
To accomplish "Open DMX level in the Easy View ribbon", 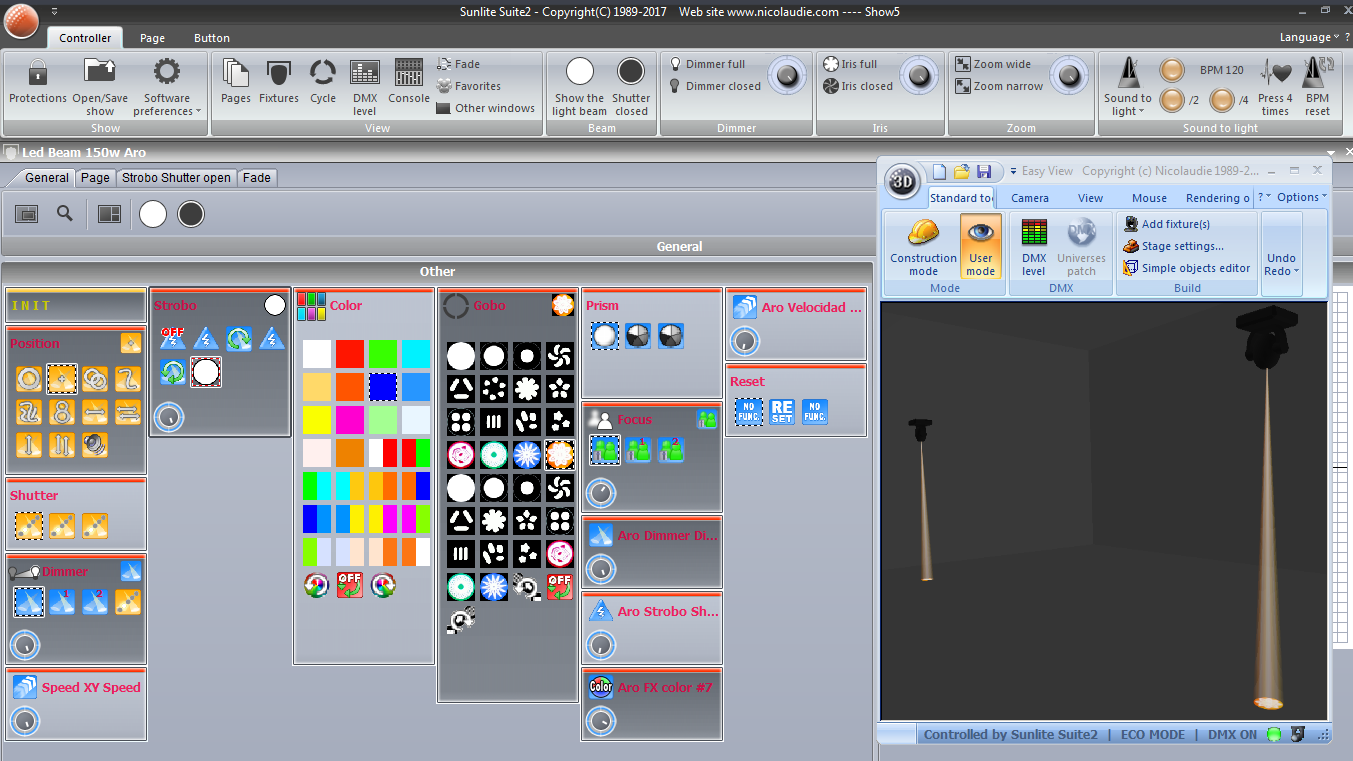I will [1034, 247].
